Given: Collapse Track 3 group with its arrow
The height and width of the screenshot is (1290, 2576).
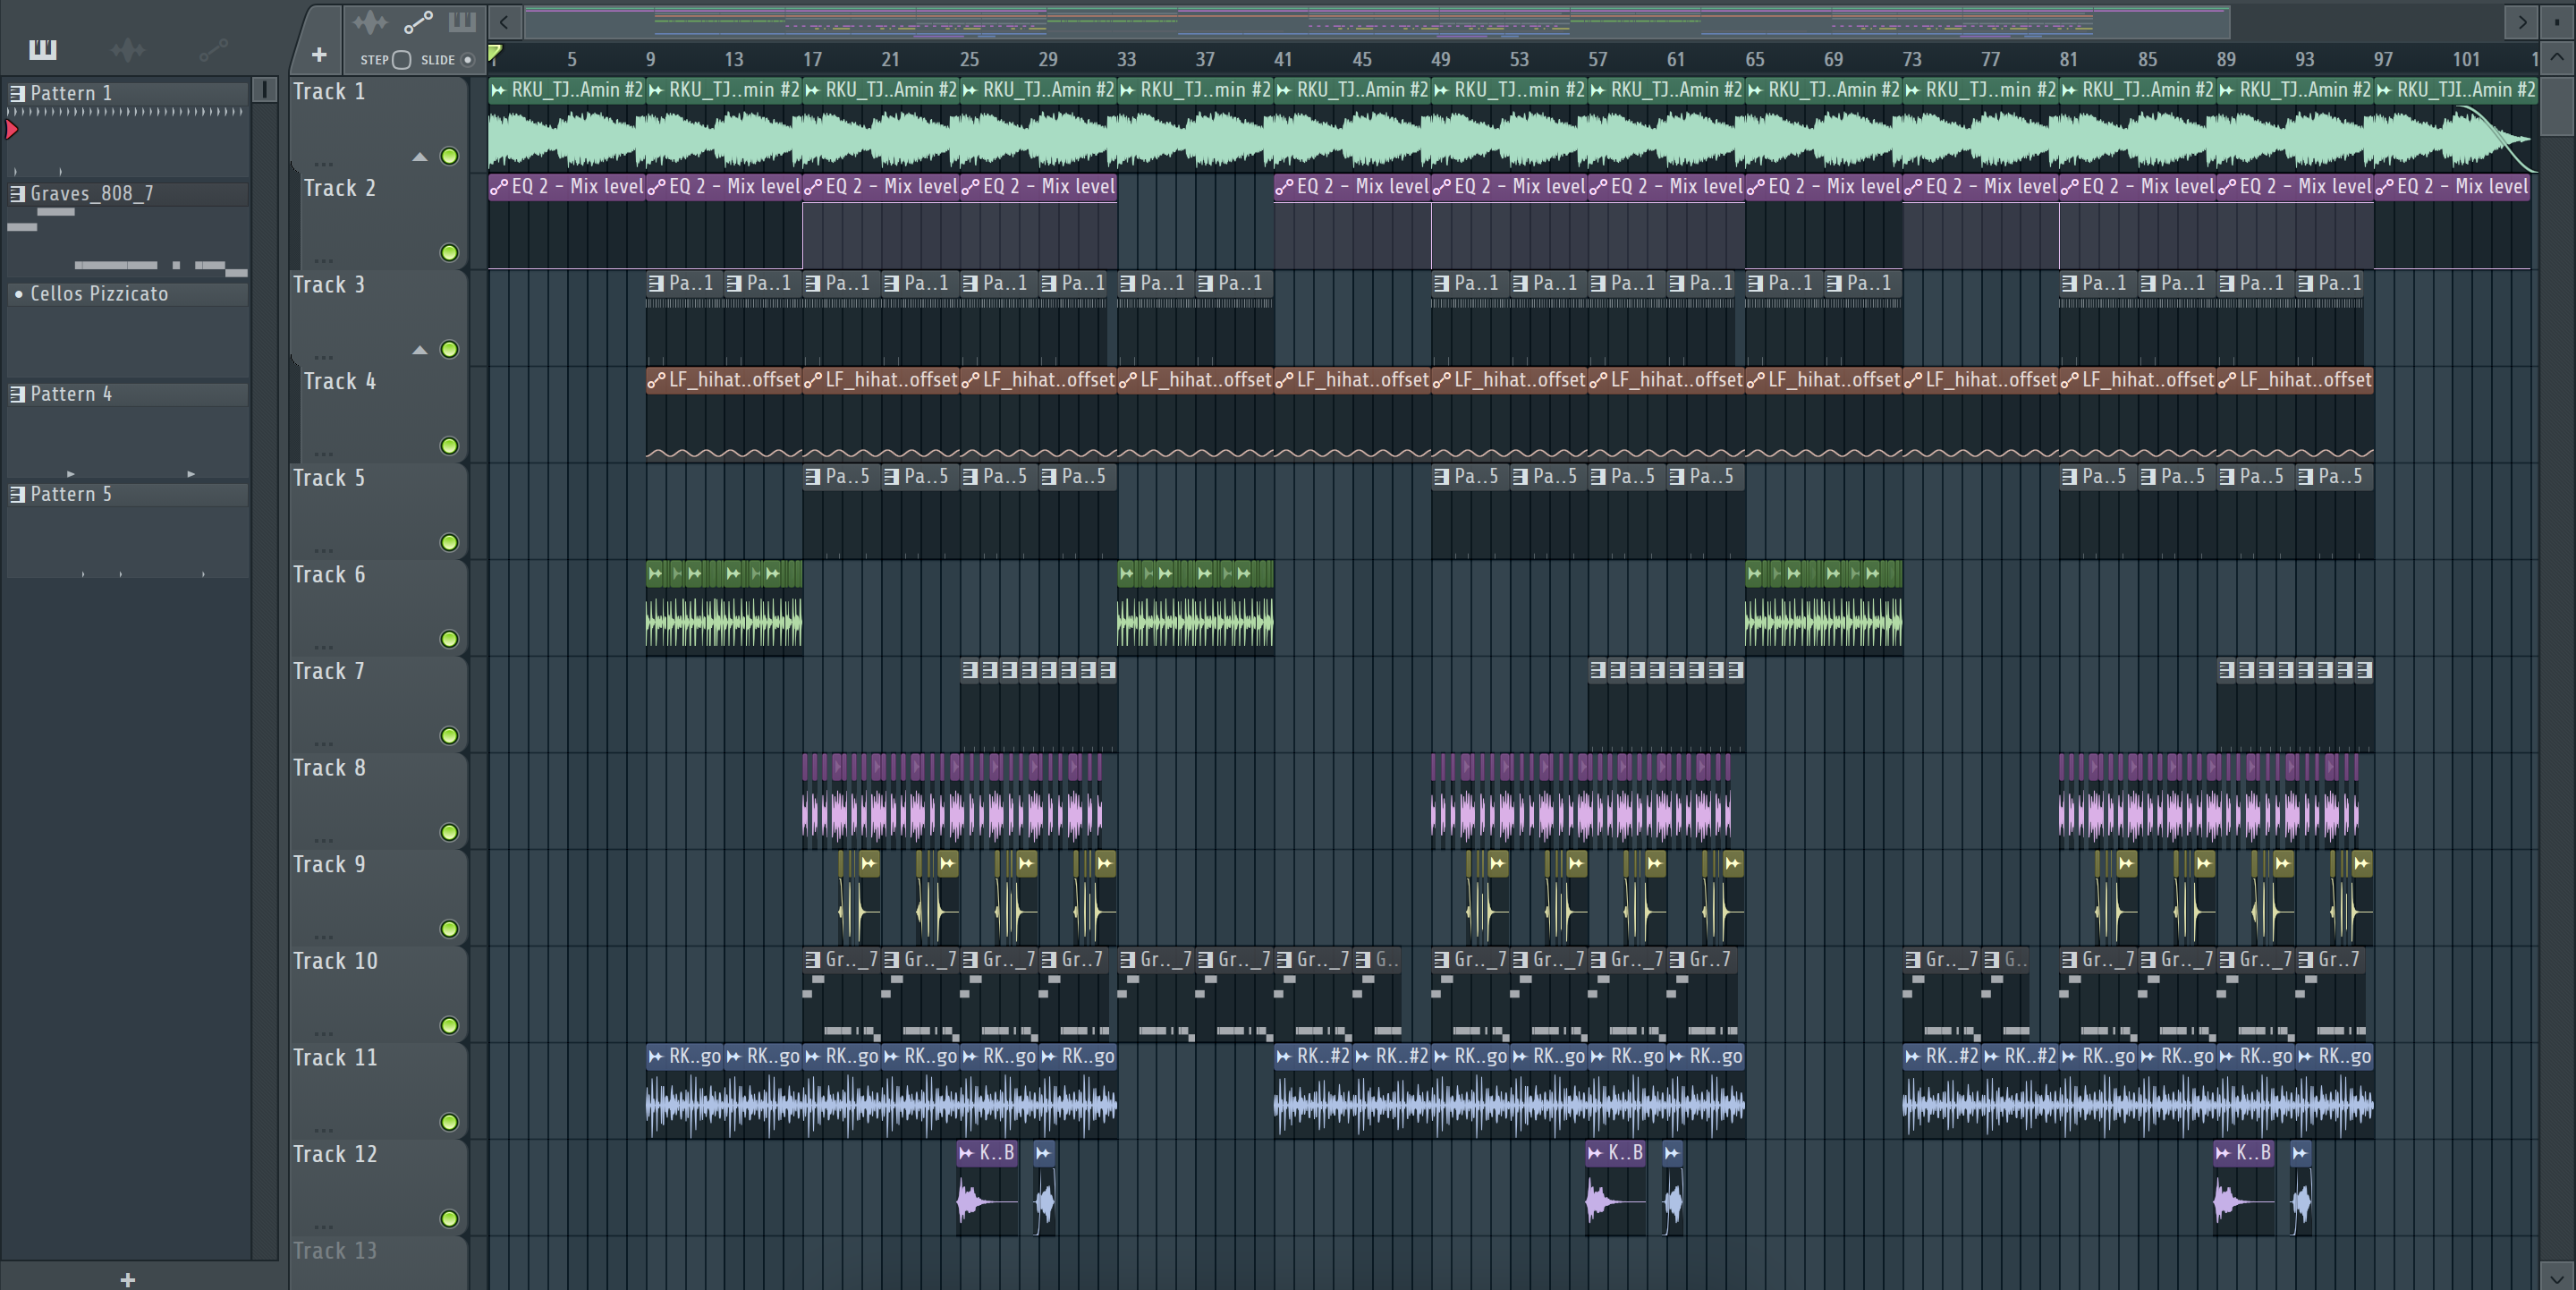Looking at the screenshot, I should (420, 350).
